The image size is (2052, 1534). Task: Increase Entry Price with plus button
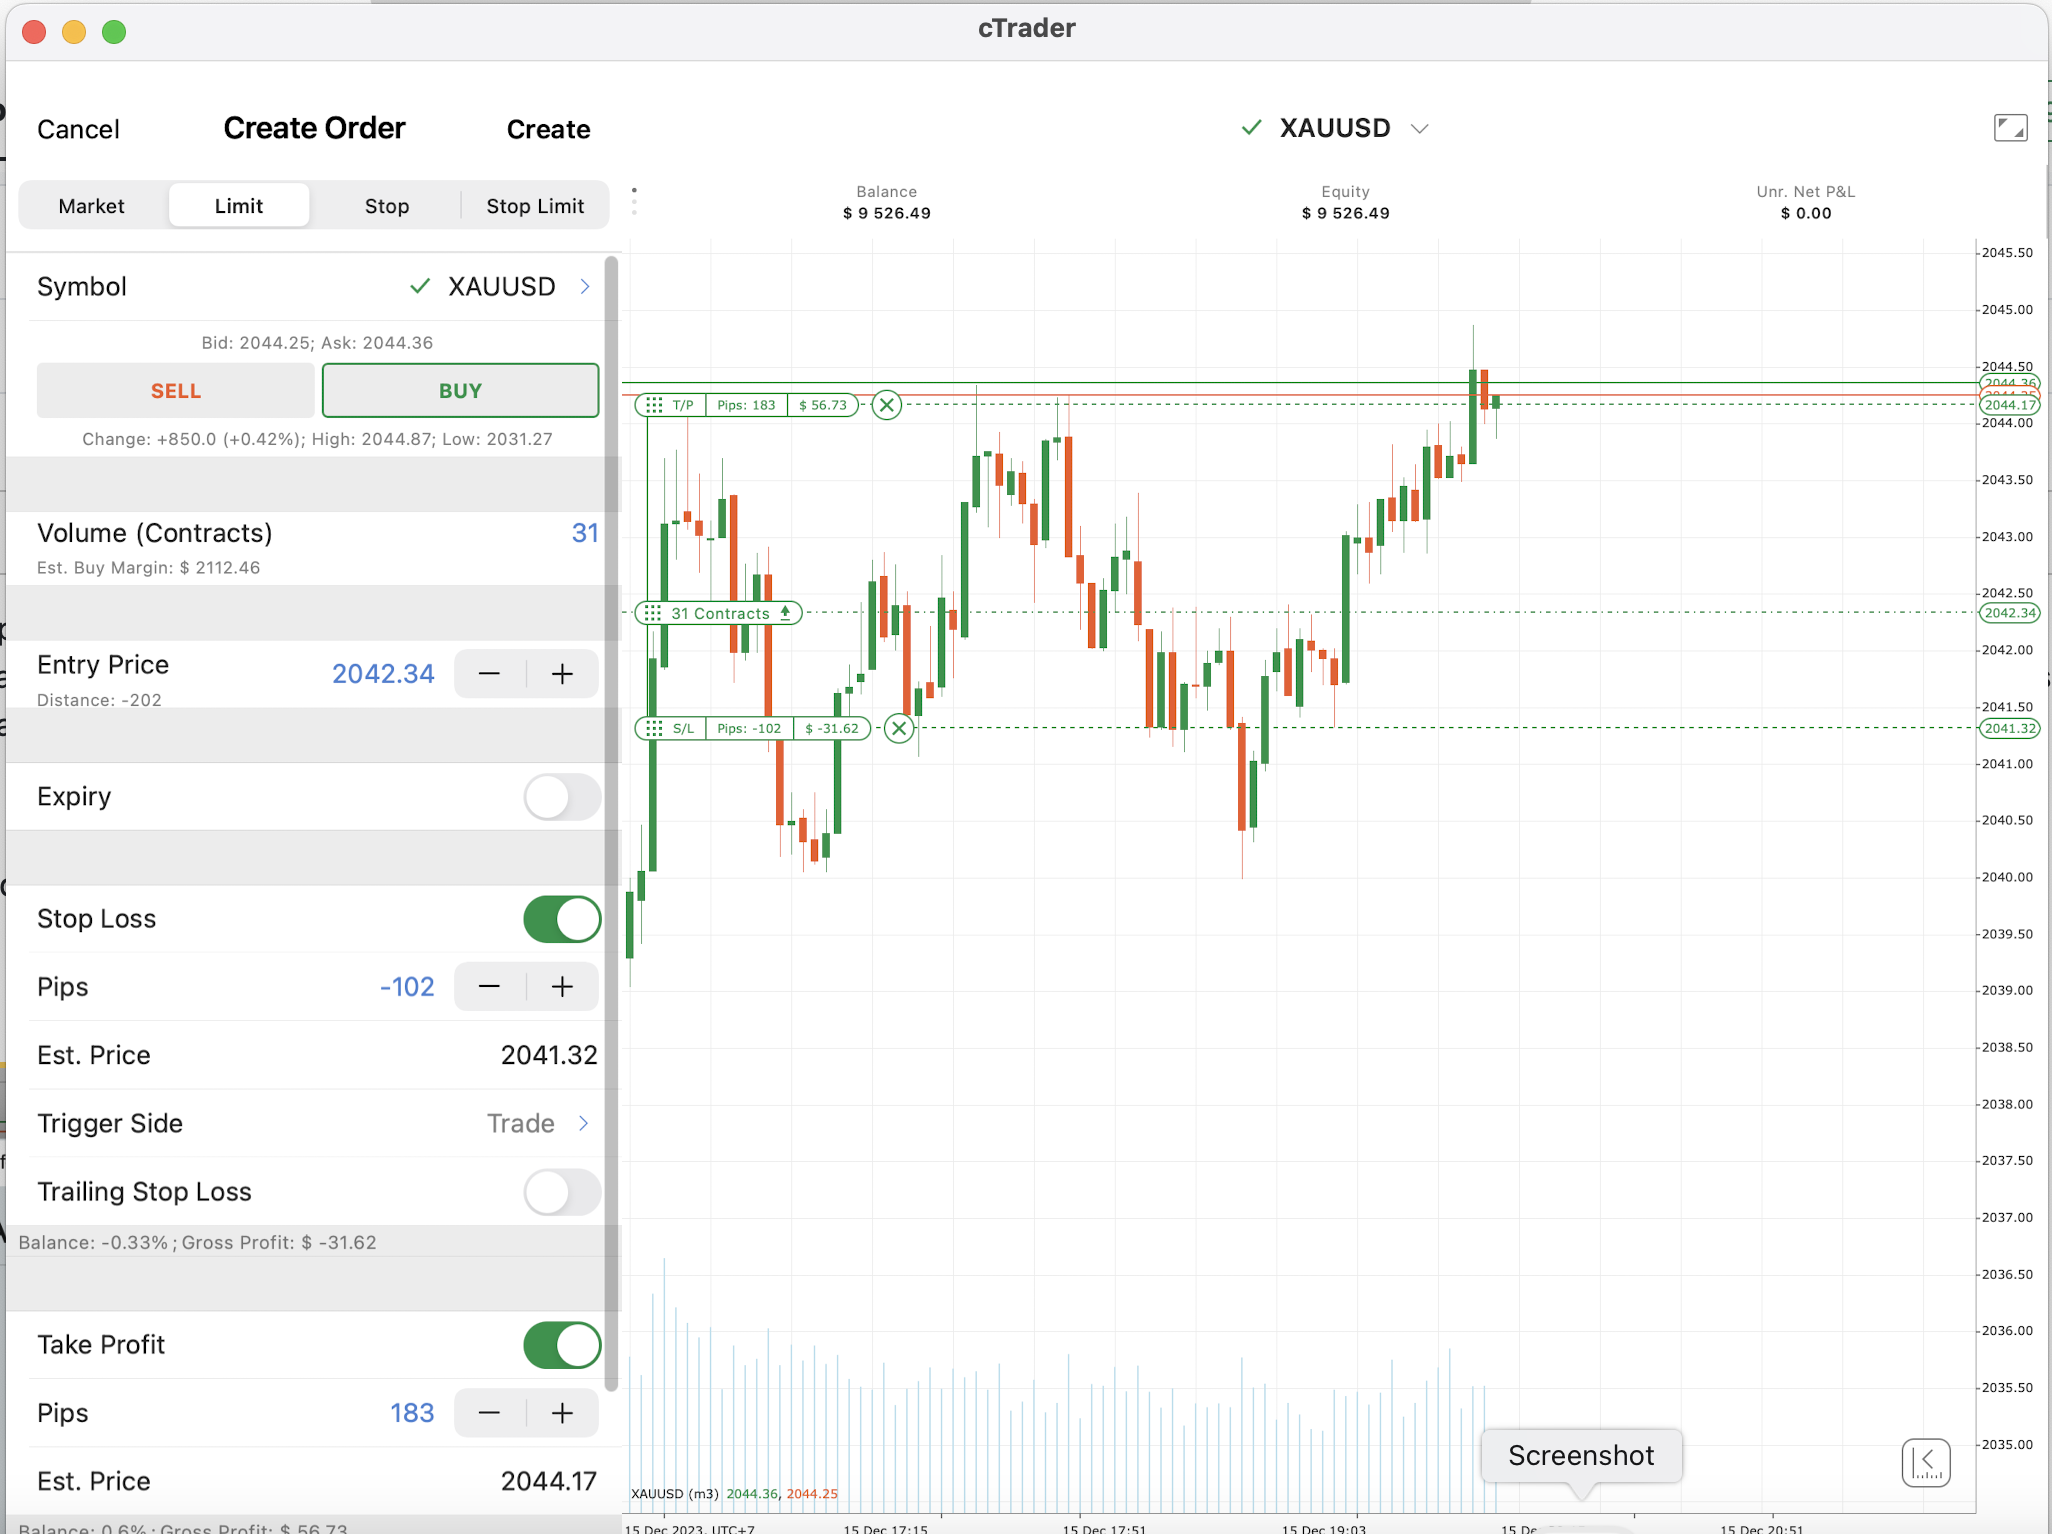pos(563,674)
